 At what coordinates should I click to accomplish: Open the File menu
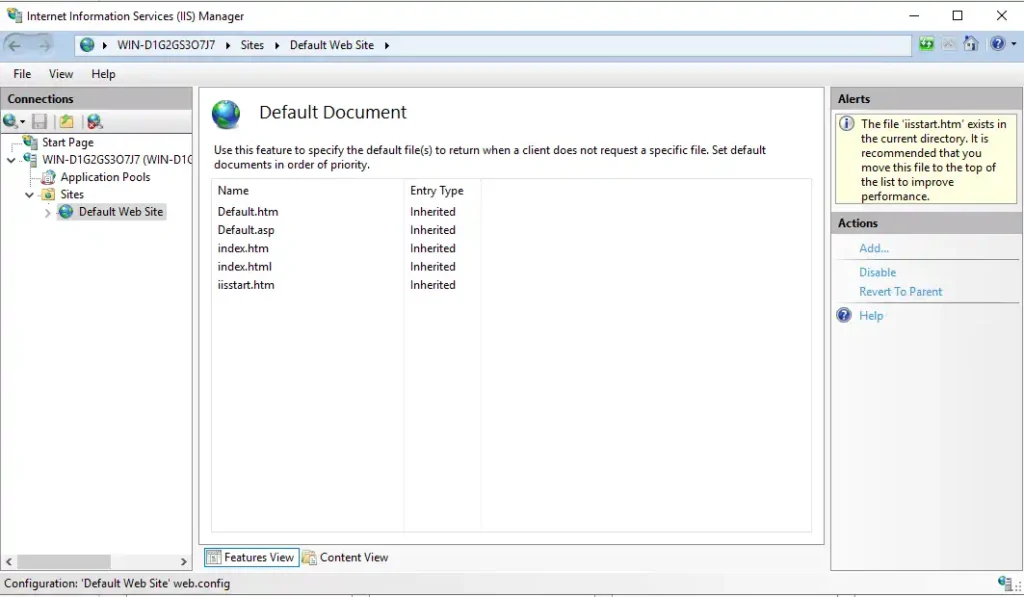tap(22, 74)
